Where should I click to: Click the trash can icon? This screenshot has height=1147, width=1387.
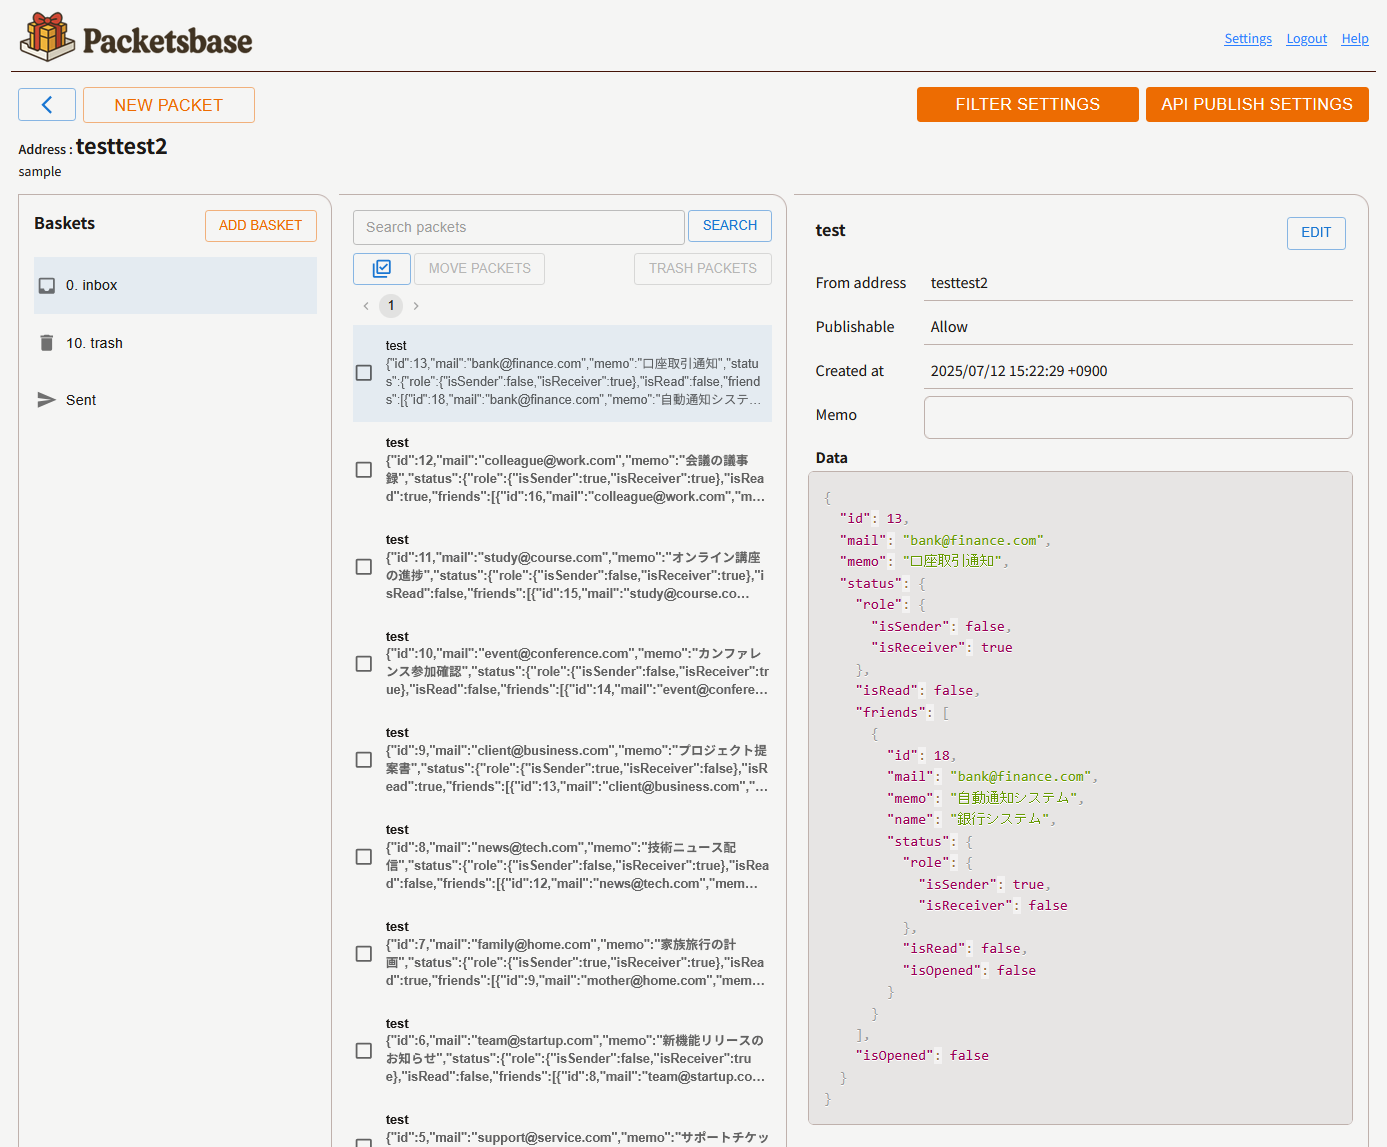[46, 343]
